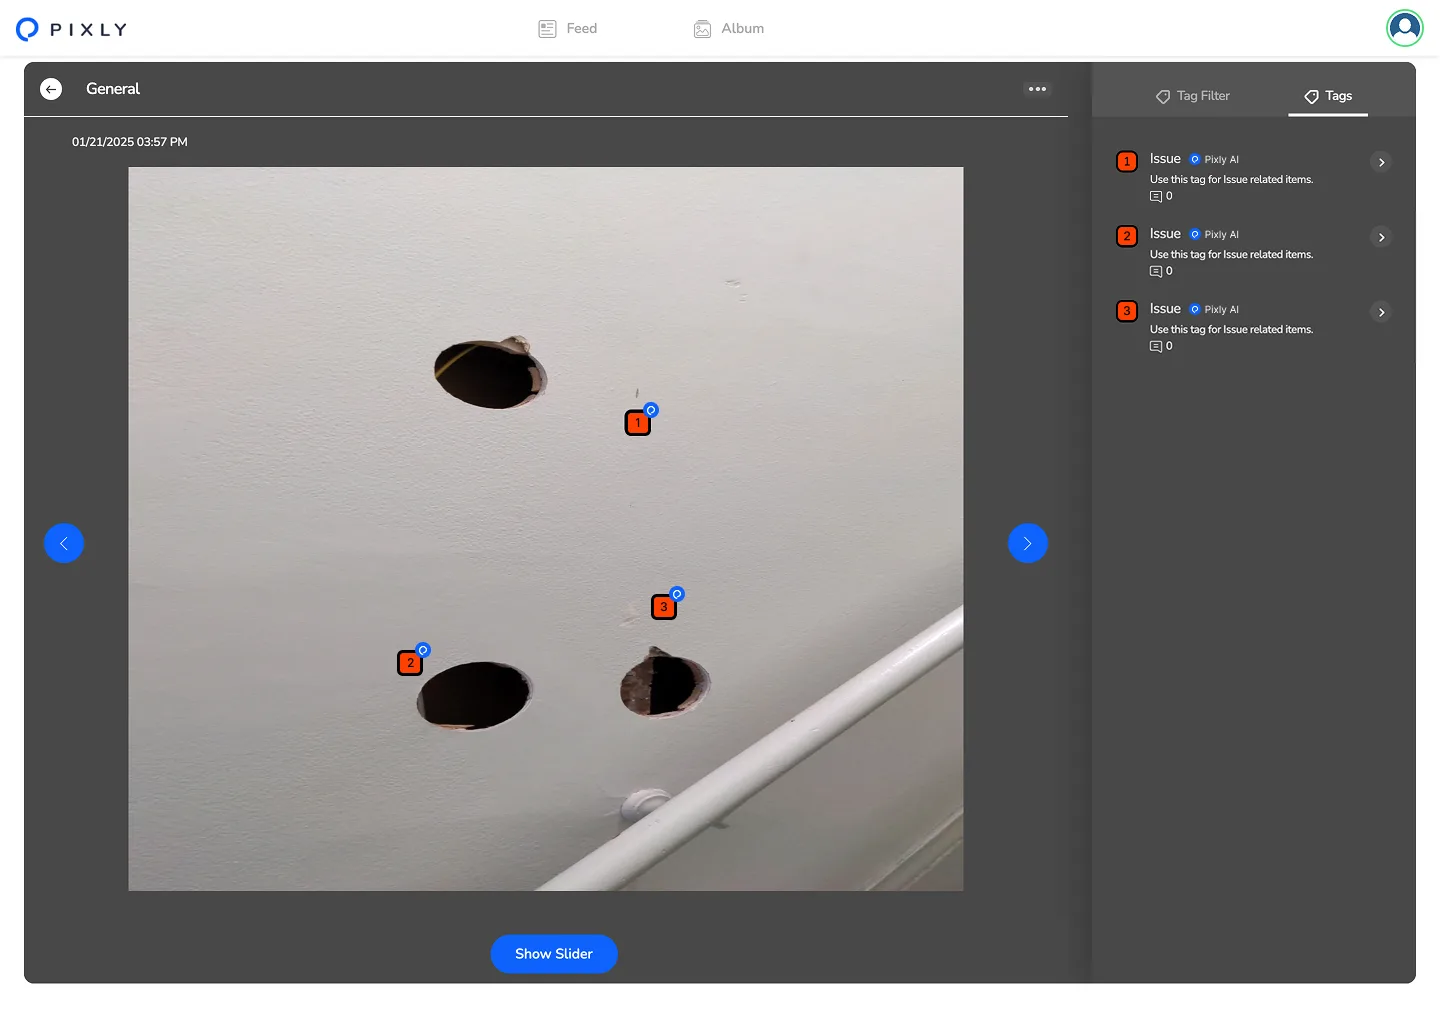This screenshot has width=1440, height=1024.
Task: Expand Issue tag 2 chevron
Action: point(1381,237)
